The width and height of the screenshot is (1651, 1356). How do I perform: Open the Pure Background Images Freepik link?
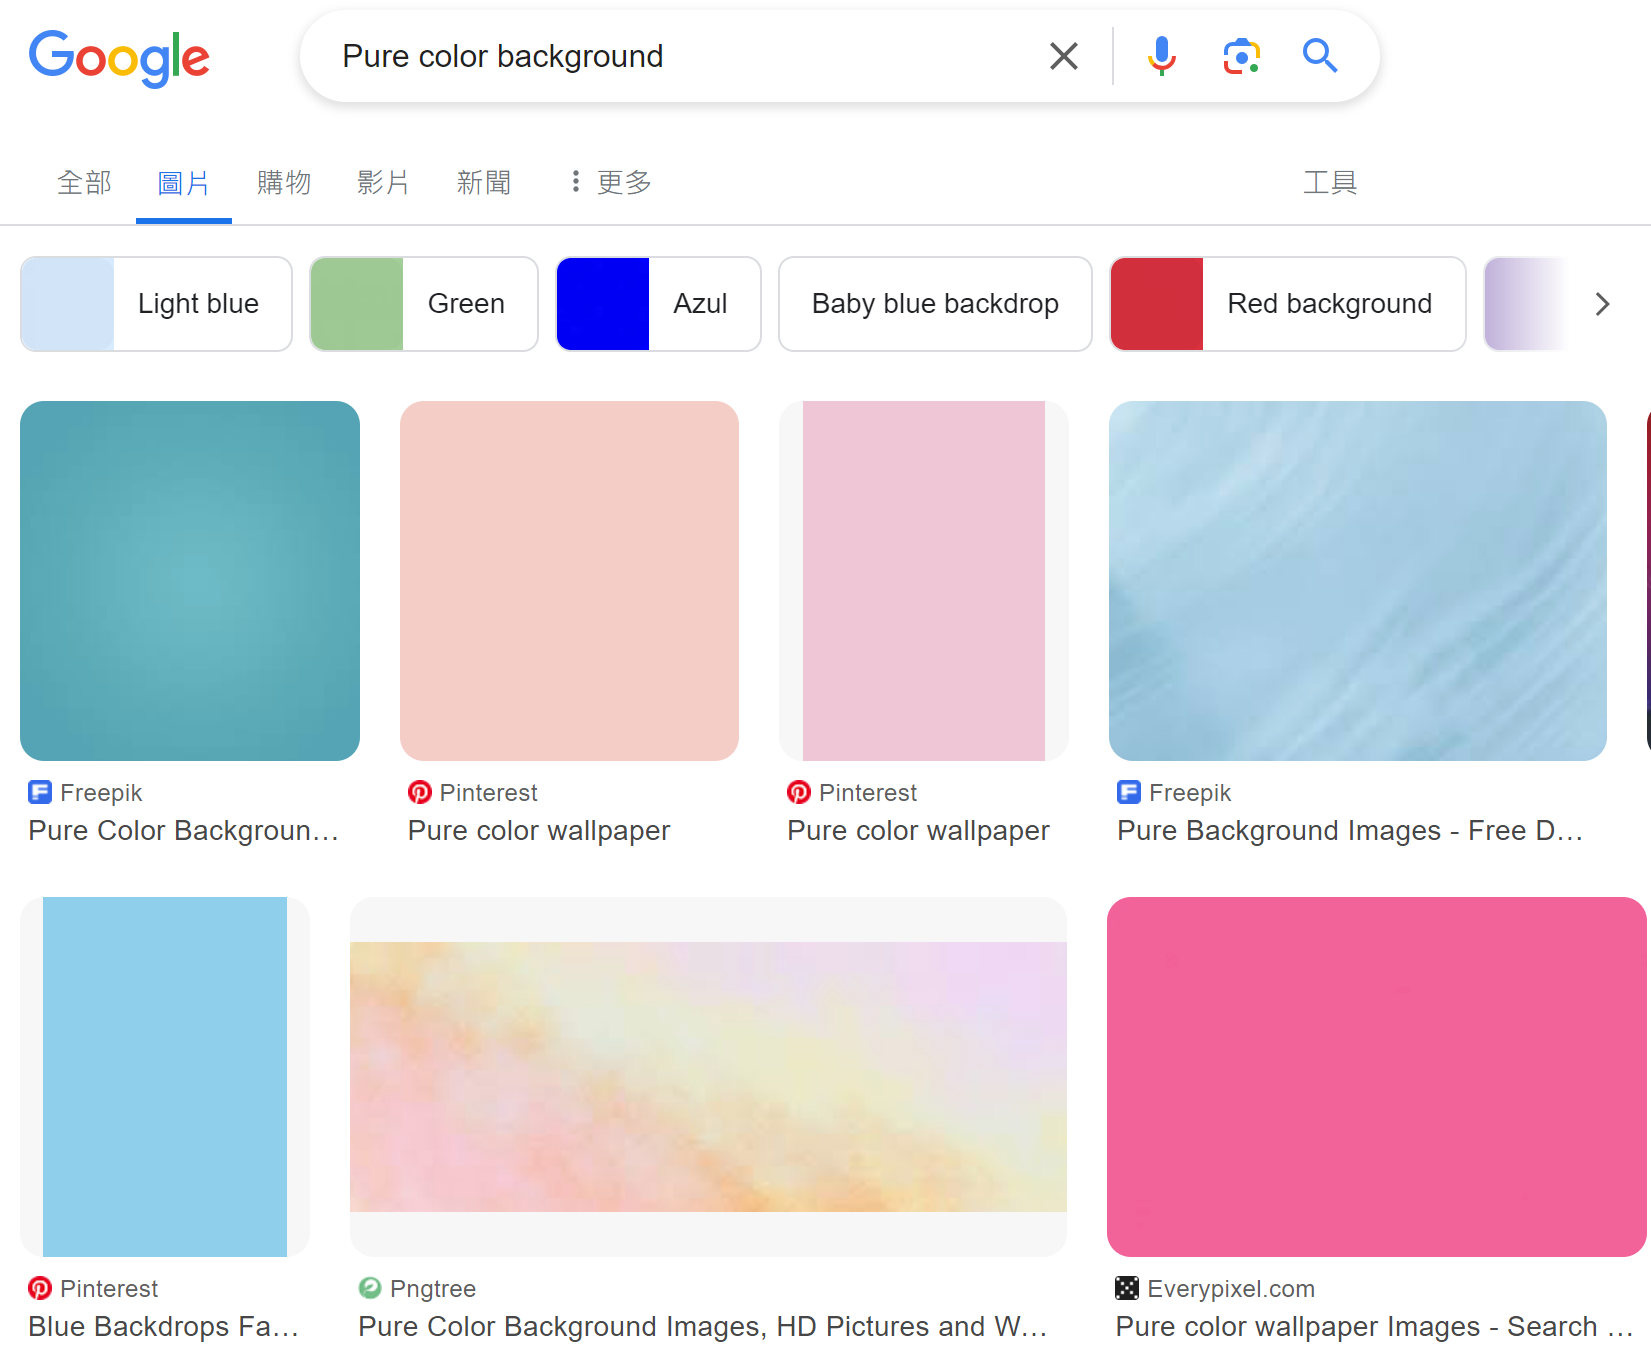[1349, 830]
